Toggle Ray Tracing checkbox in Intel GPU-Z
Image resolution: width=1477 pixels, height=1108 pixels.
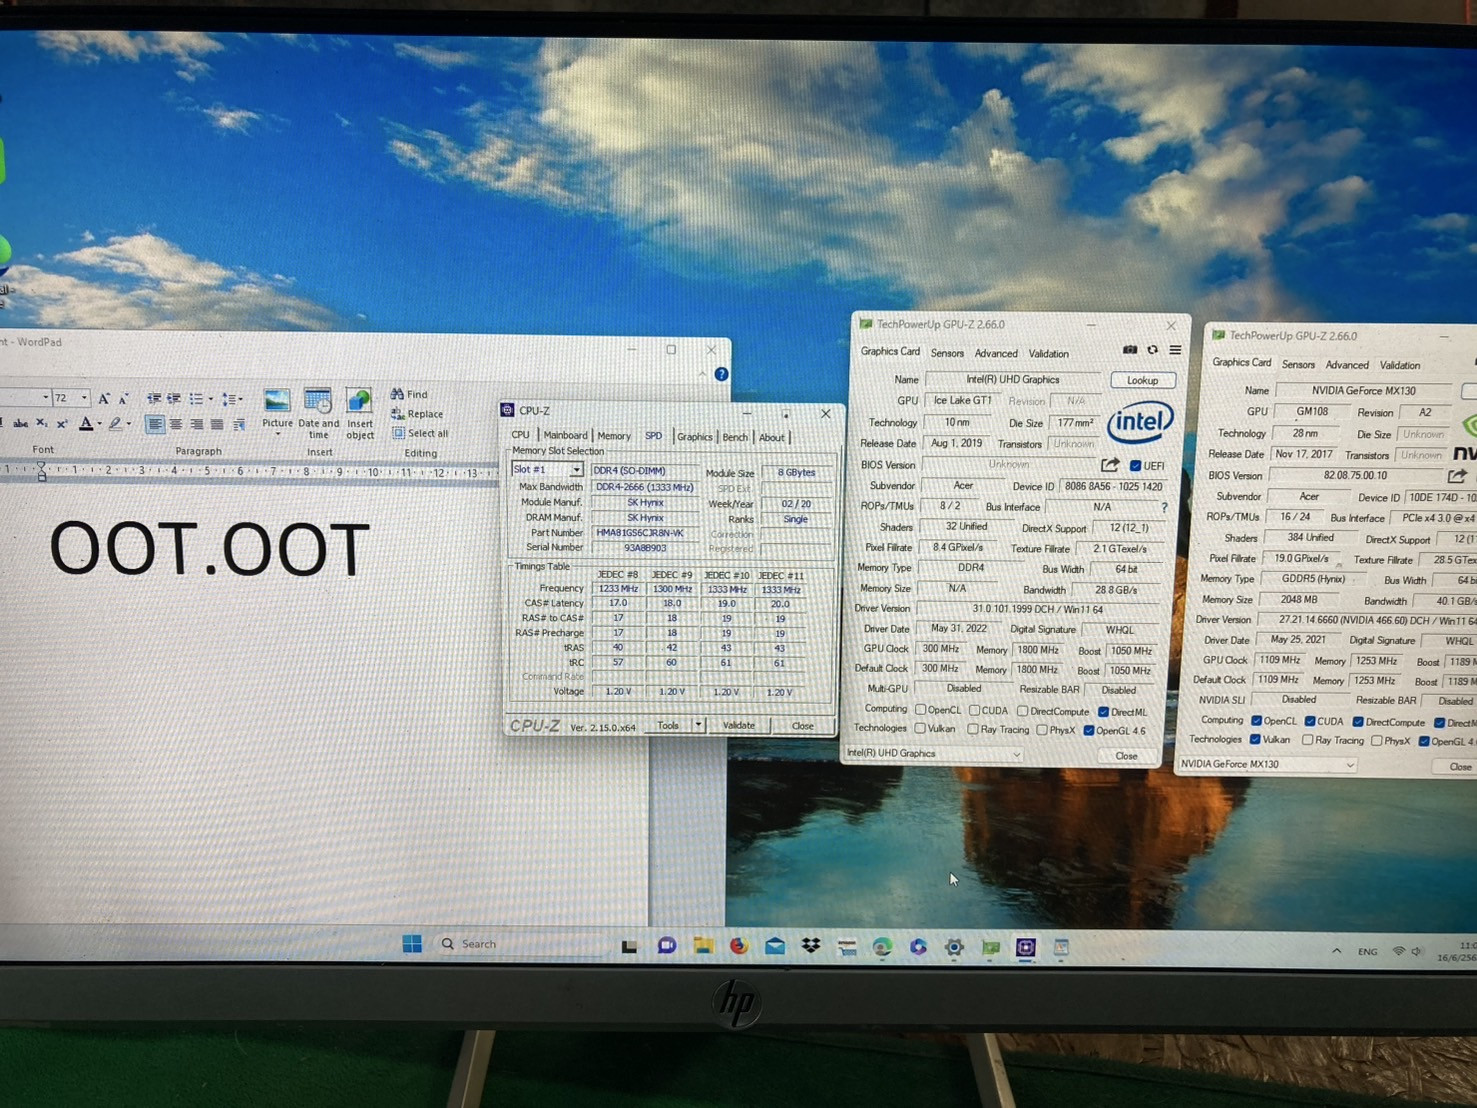click(973, 730)
